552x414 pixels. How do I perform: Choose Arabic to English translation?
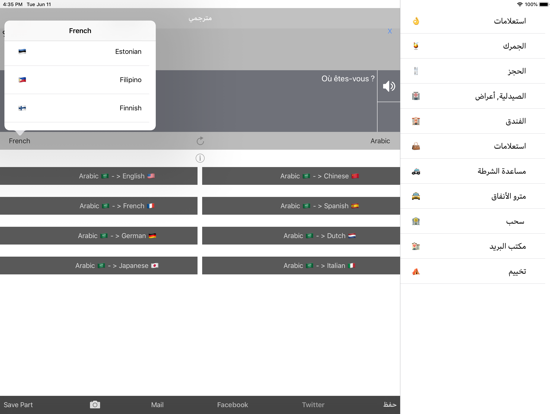99,176
